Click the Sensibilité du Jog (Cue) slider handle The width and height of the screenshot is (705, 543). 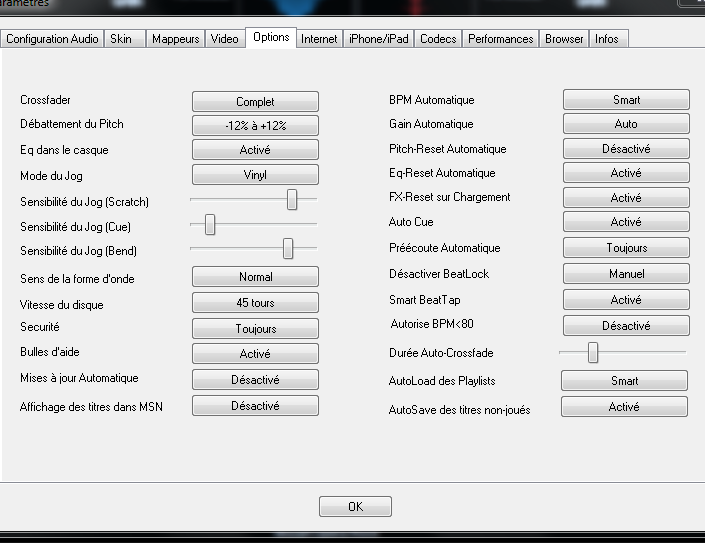(210, 225)
